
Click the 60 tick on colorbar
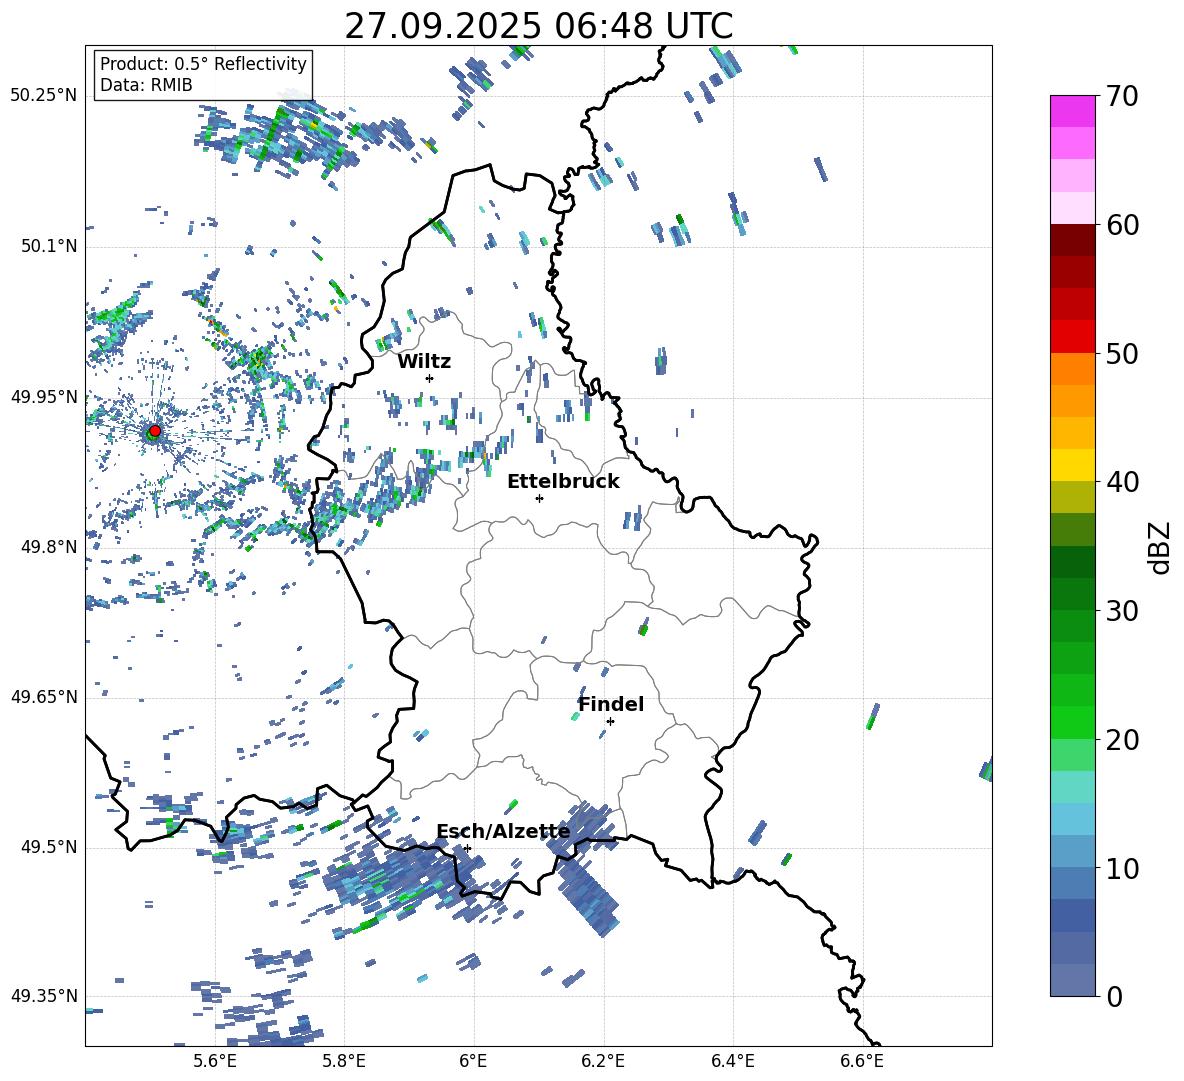[x=1122, y=225]
